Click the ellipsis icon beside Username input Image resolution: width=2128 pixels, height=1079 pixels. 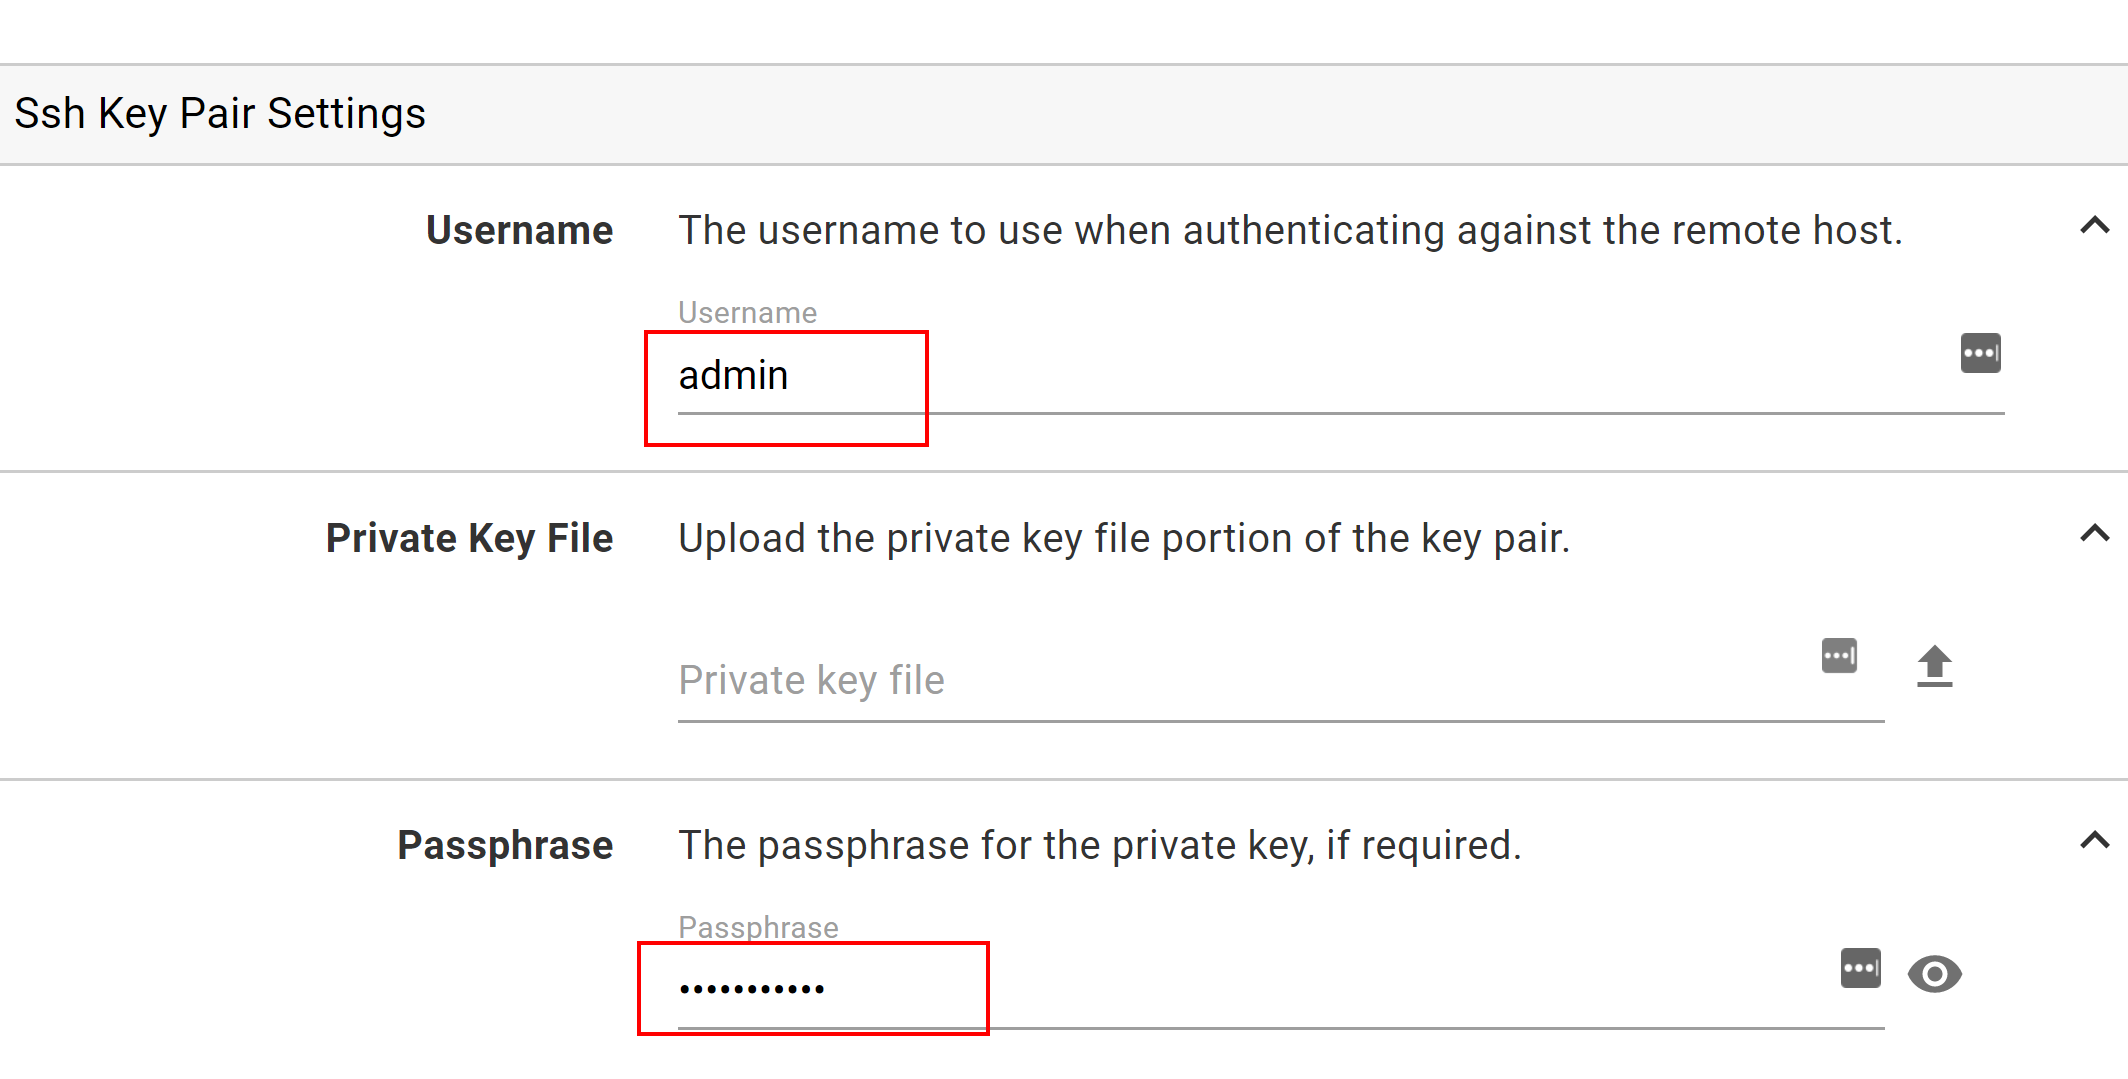coord(1979,353)
